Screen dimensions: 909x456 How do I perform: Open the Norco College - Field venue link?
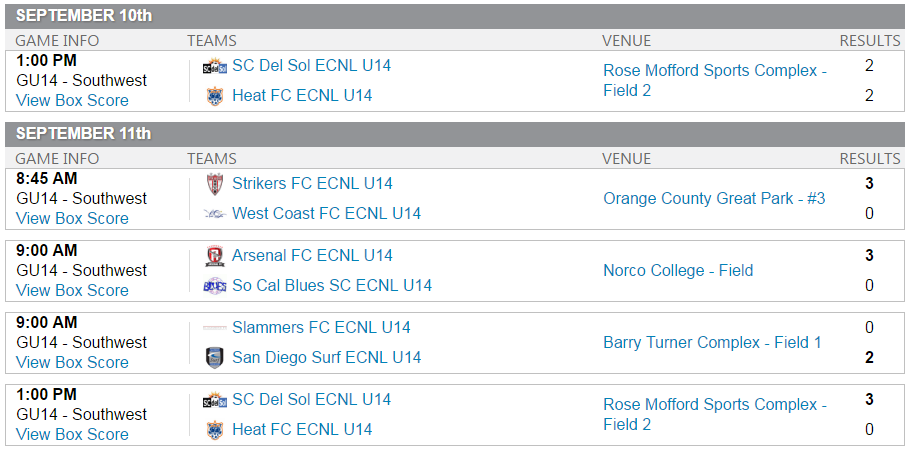(678, 270)
